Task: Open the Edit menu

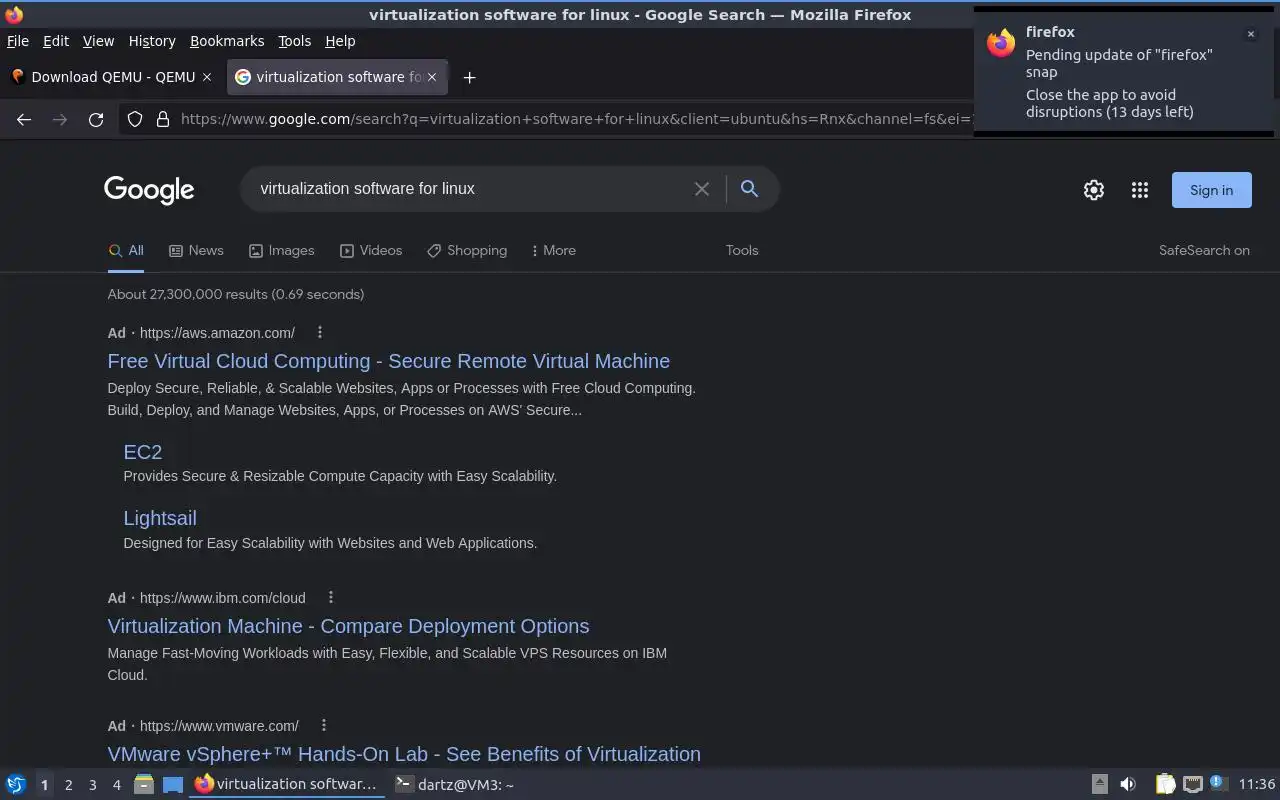Action: pyautogui.click(x=56, y=41)
